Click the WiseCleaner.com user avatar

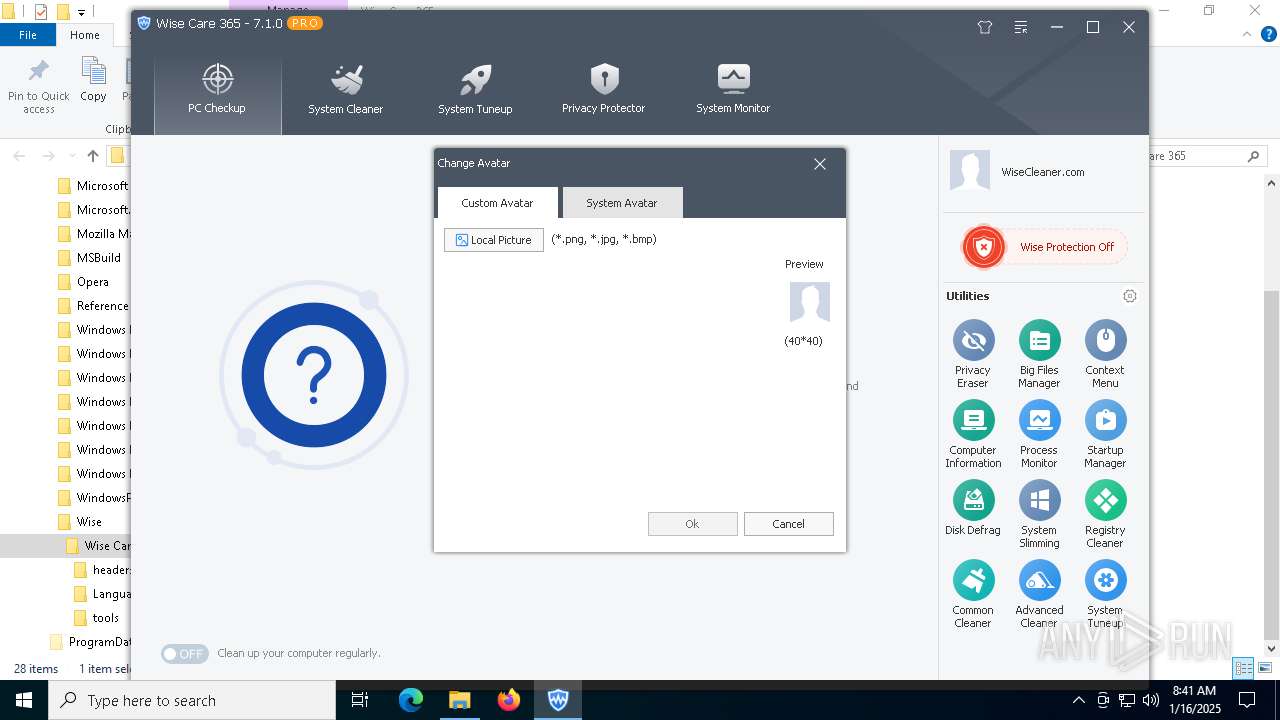(x=969, y=171)
